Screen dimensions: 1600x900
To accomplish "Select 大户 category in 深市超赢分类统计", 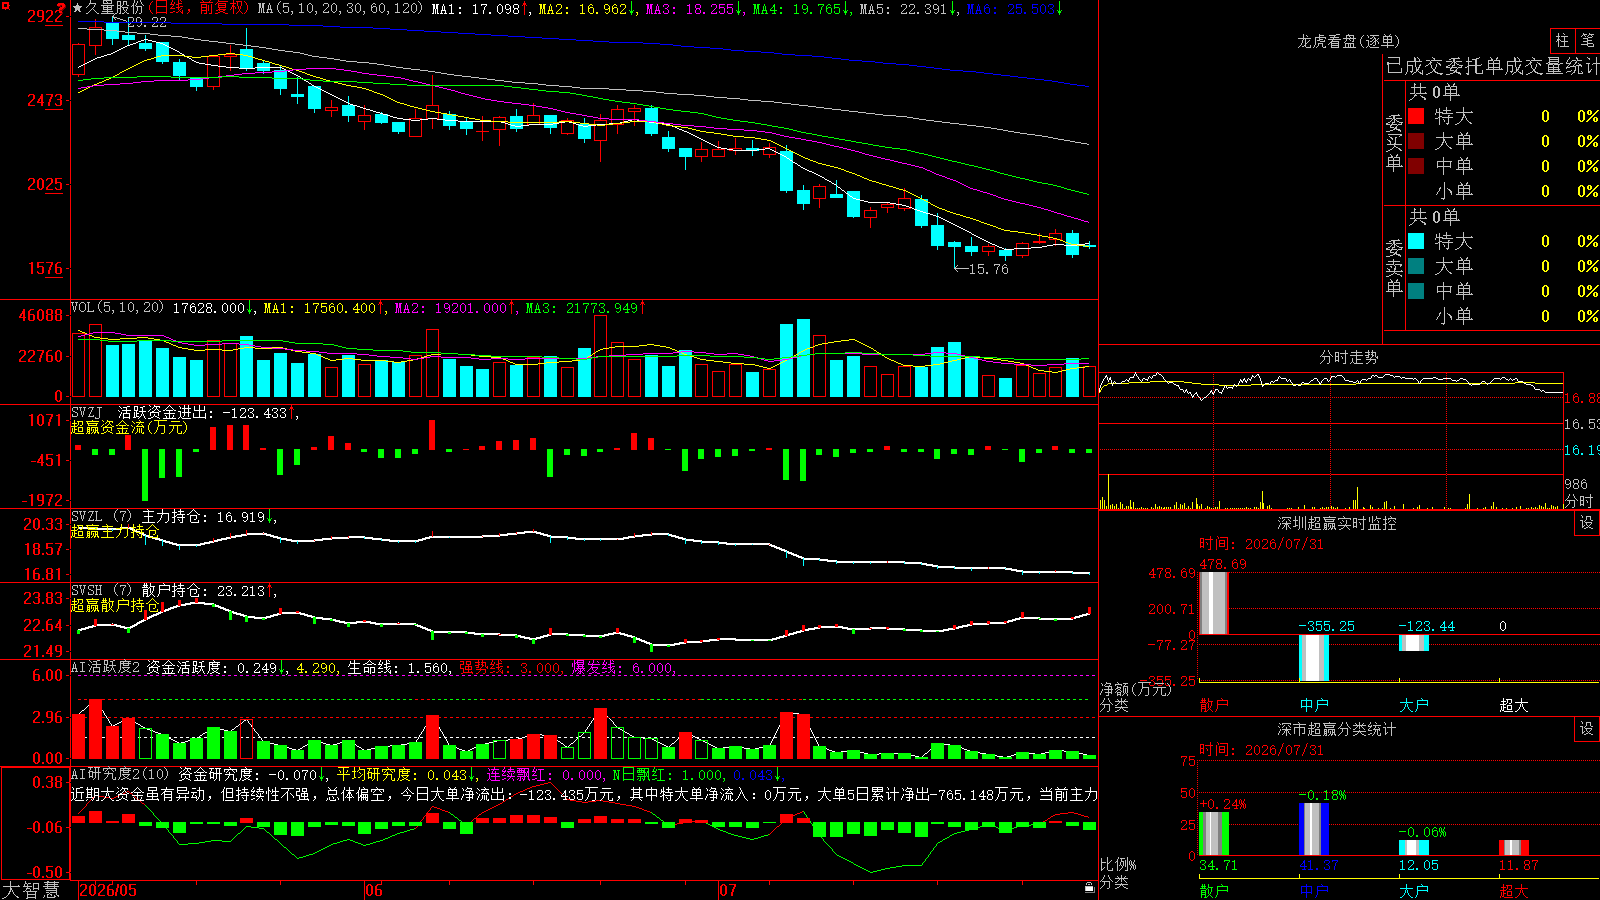I will point(1414,891).
